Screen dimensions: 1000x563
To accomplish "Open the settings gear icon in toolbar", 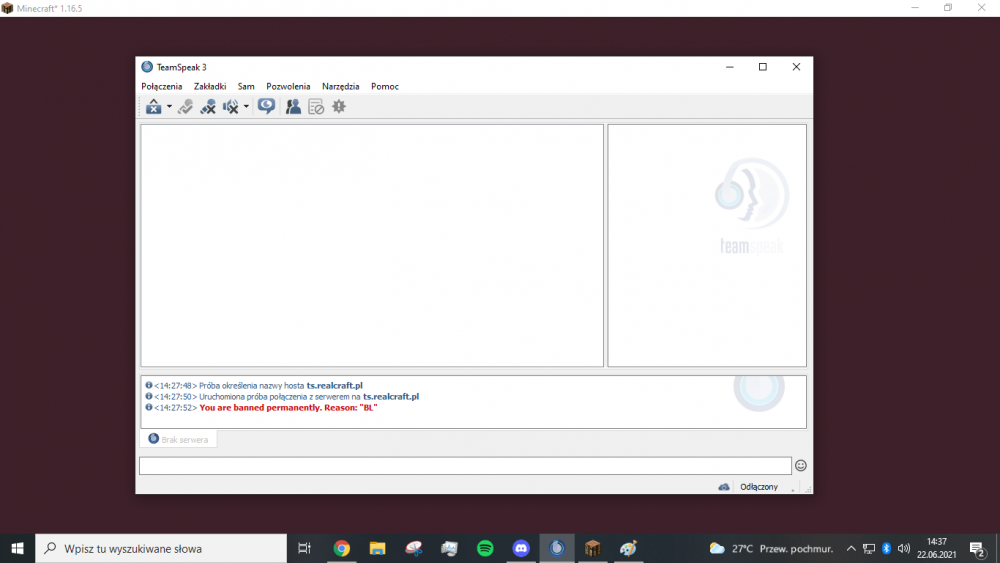I will pos(339,107).
